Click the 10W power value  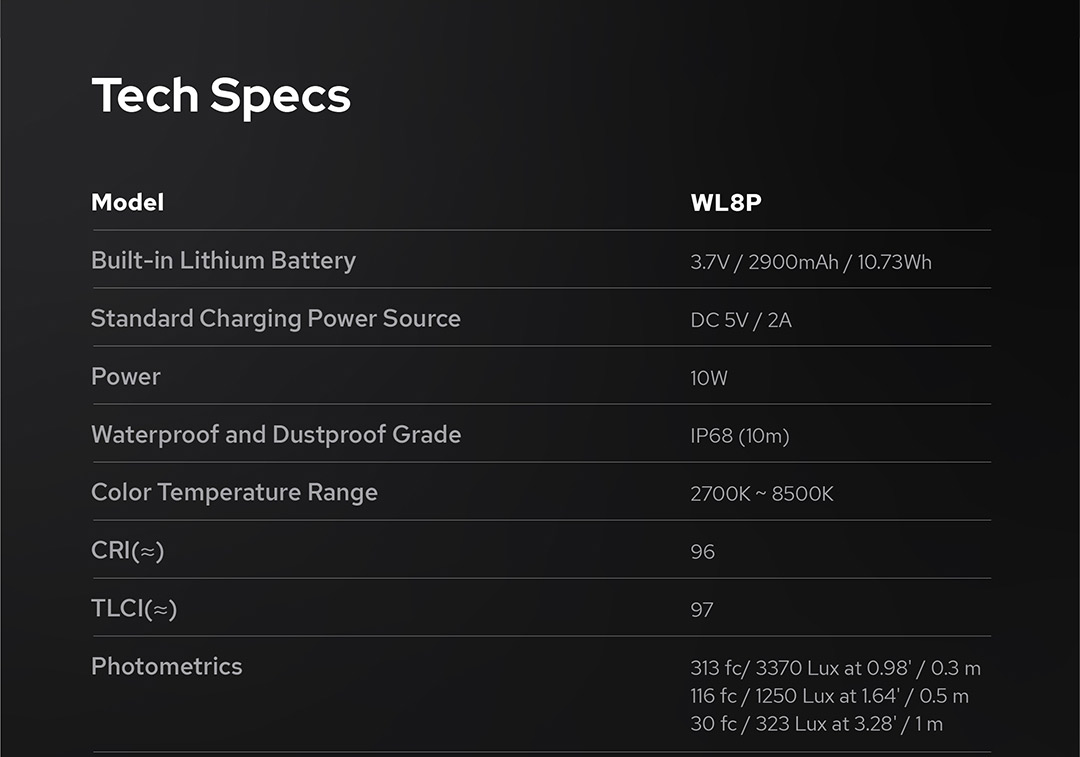click(708, 378)
